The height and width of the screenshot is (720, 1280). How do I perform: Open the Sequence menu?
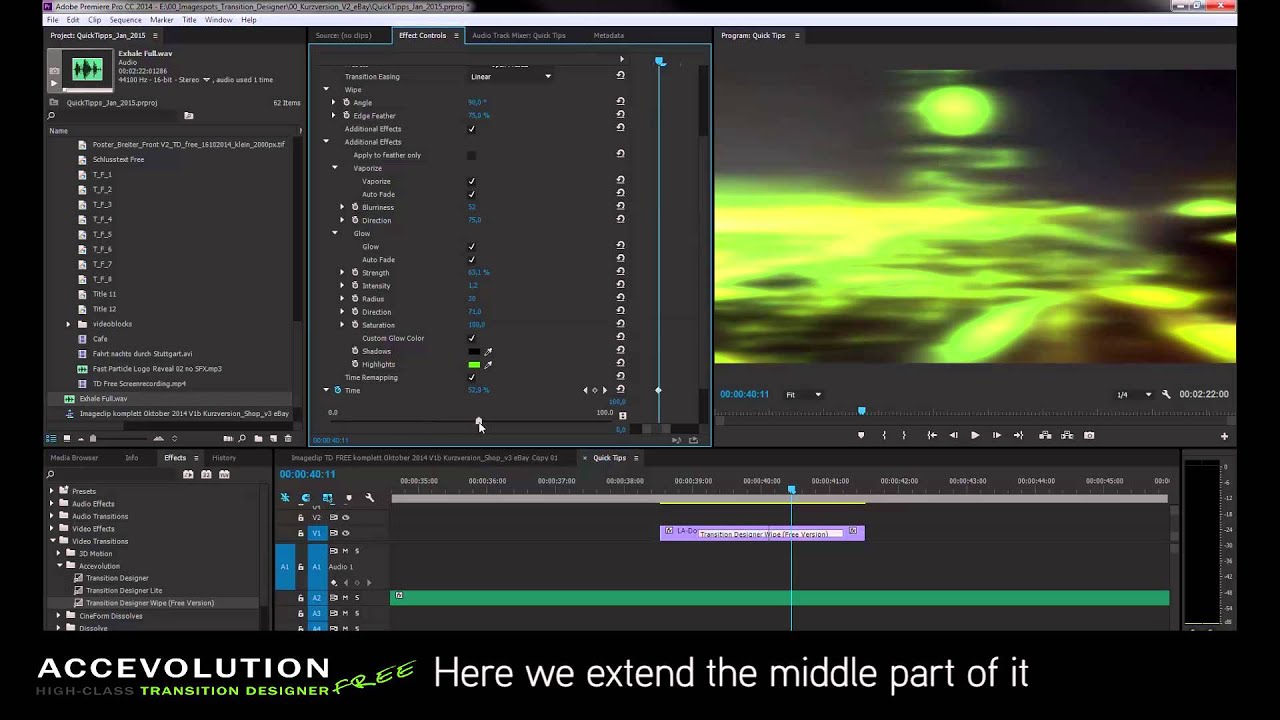click(125, 20)
